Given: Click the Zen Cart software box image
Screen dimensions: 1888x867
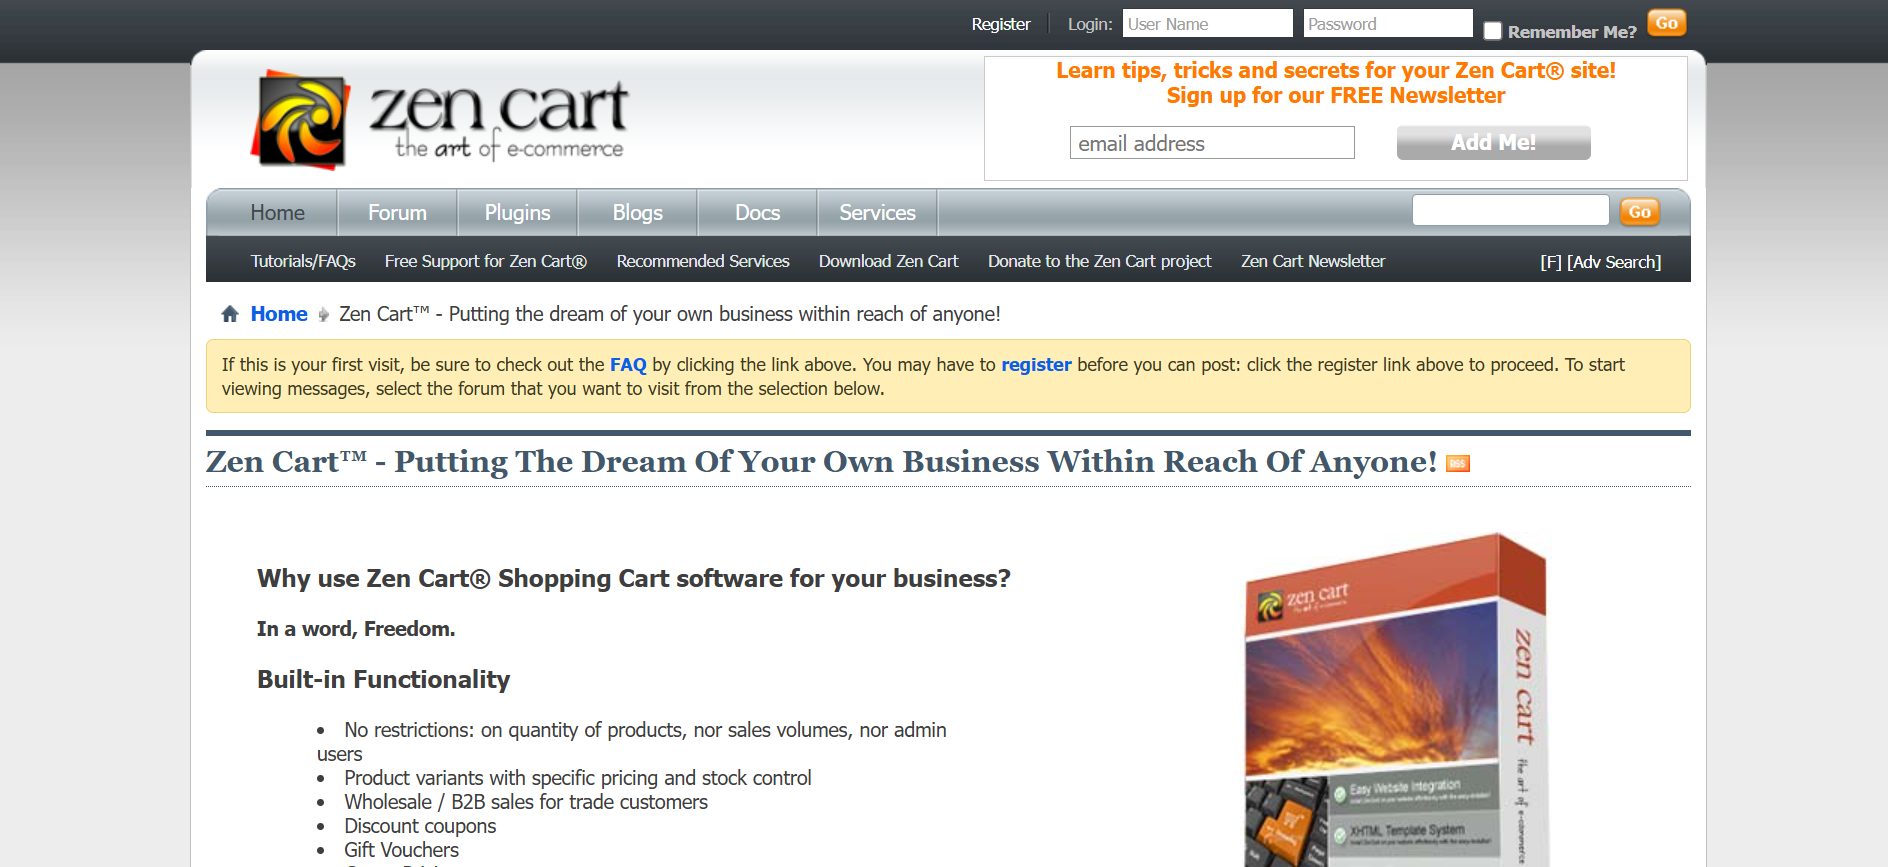Looking at the screenshot, I should [x=1396, y=700].
